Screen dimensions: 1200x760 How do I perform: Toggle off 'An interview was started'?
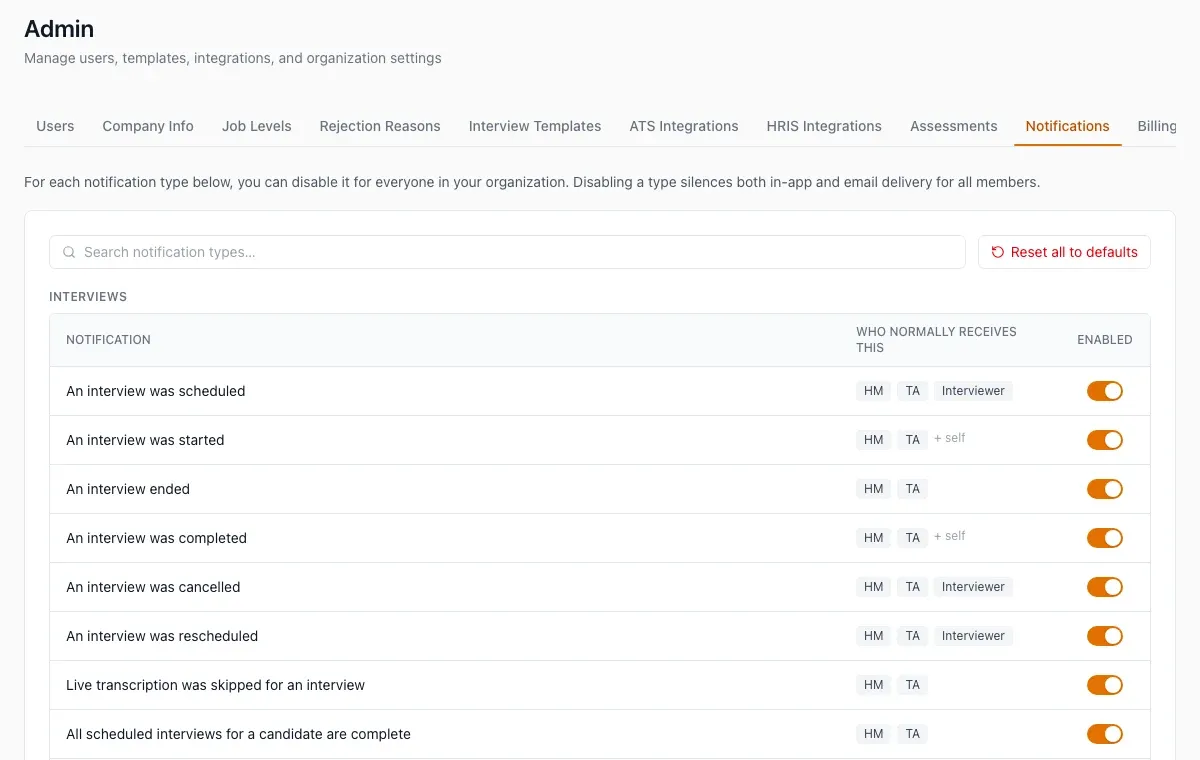coord(1105,440)
